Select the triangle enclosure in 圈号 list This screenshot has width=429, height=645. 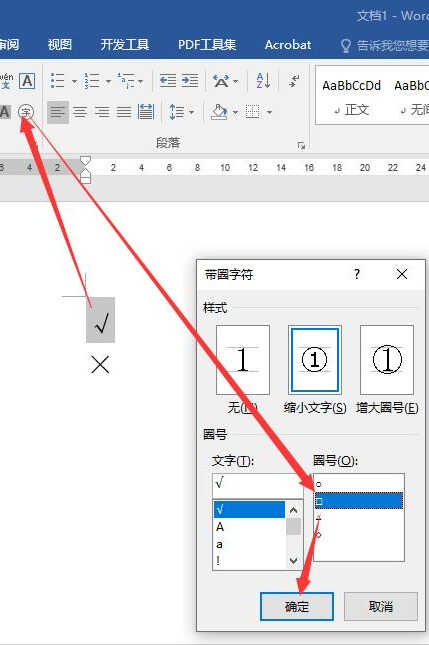pos(359,518)
